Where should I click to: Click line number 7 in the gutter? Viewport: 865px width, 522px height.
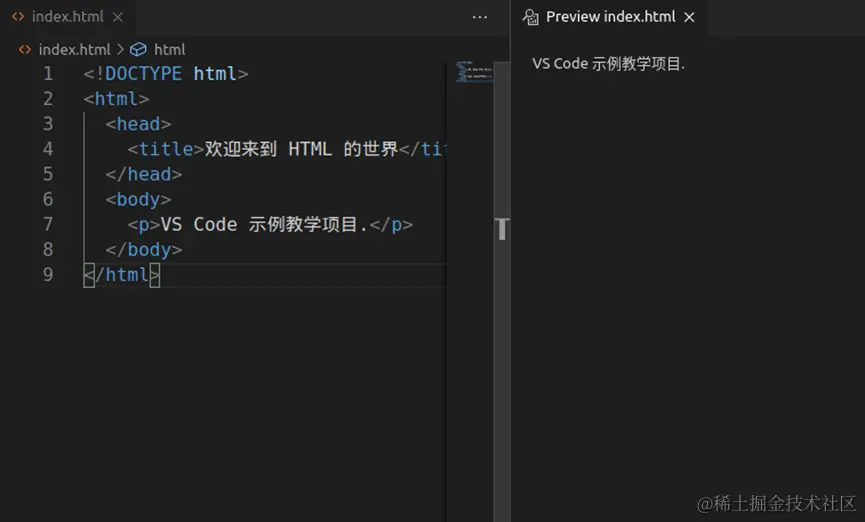point(49,224)
